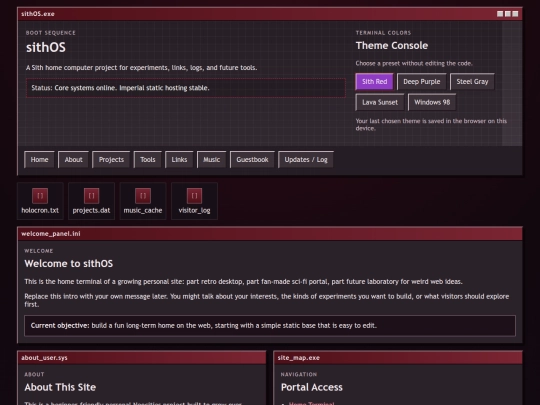Switch to Deep Purple theme
The image size is (540, 405).
coord(422,82)
